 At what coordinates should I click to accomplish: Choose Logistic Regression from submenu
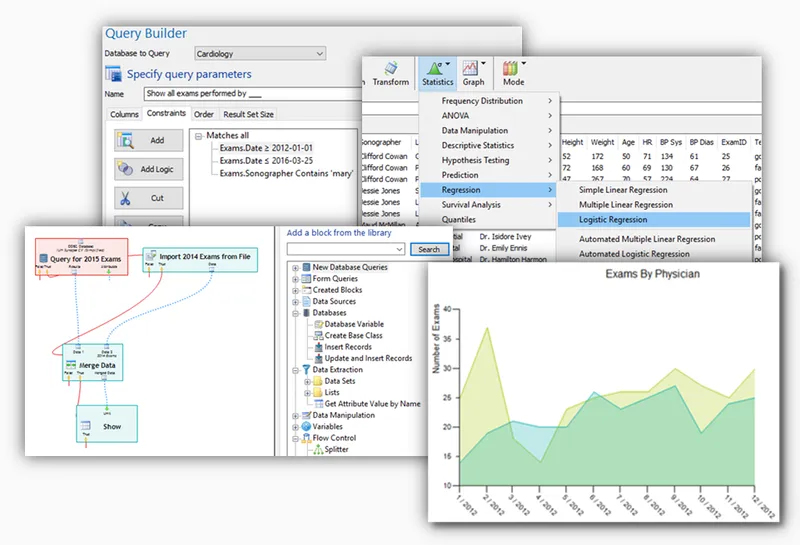click(654, 219)
